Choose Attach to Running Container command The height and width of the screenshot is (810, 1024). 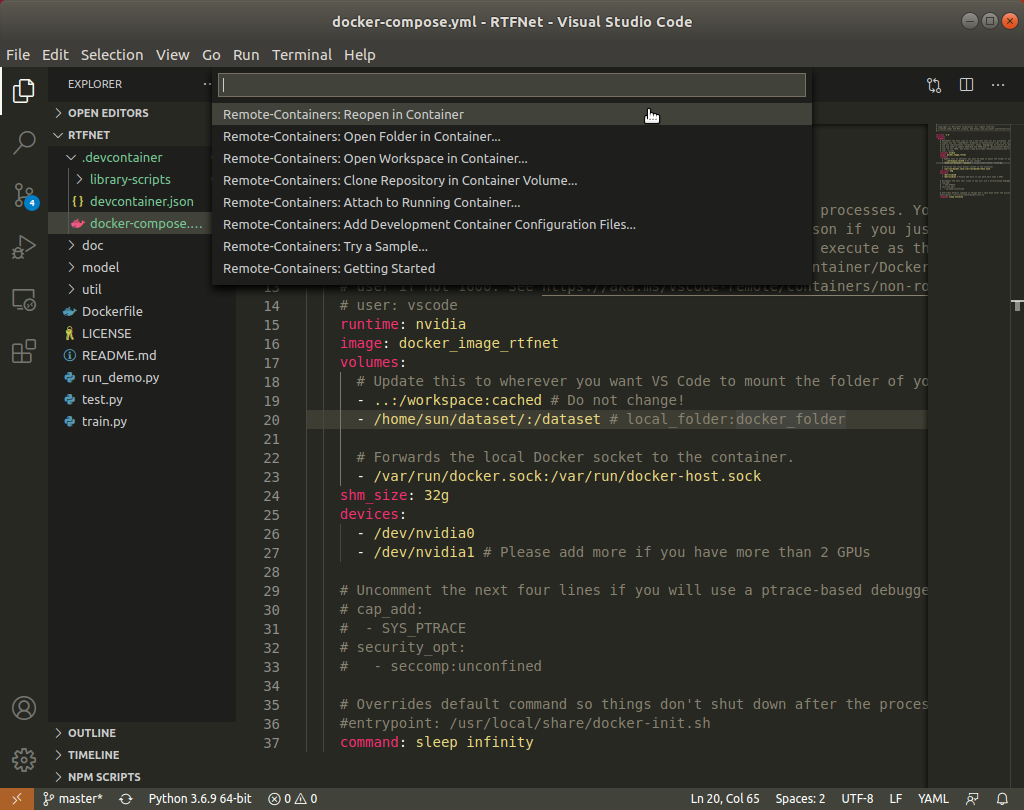pos(512,202)
